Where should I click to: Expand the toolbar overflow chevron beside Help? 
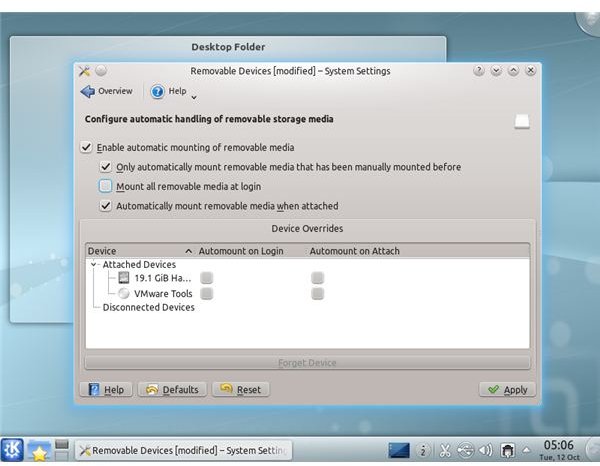point(194,97)
